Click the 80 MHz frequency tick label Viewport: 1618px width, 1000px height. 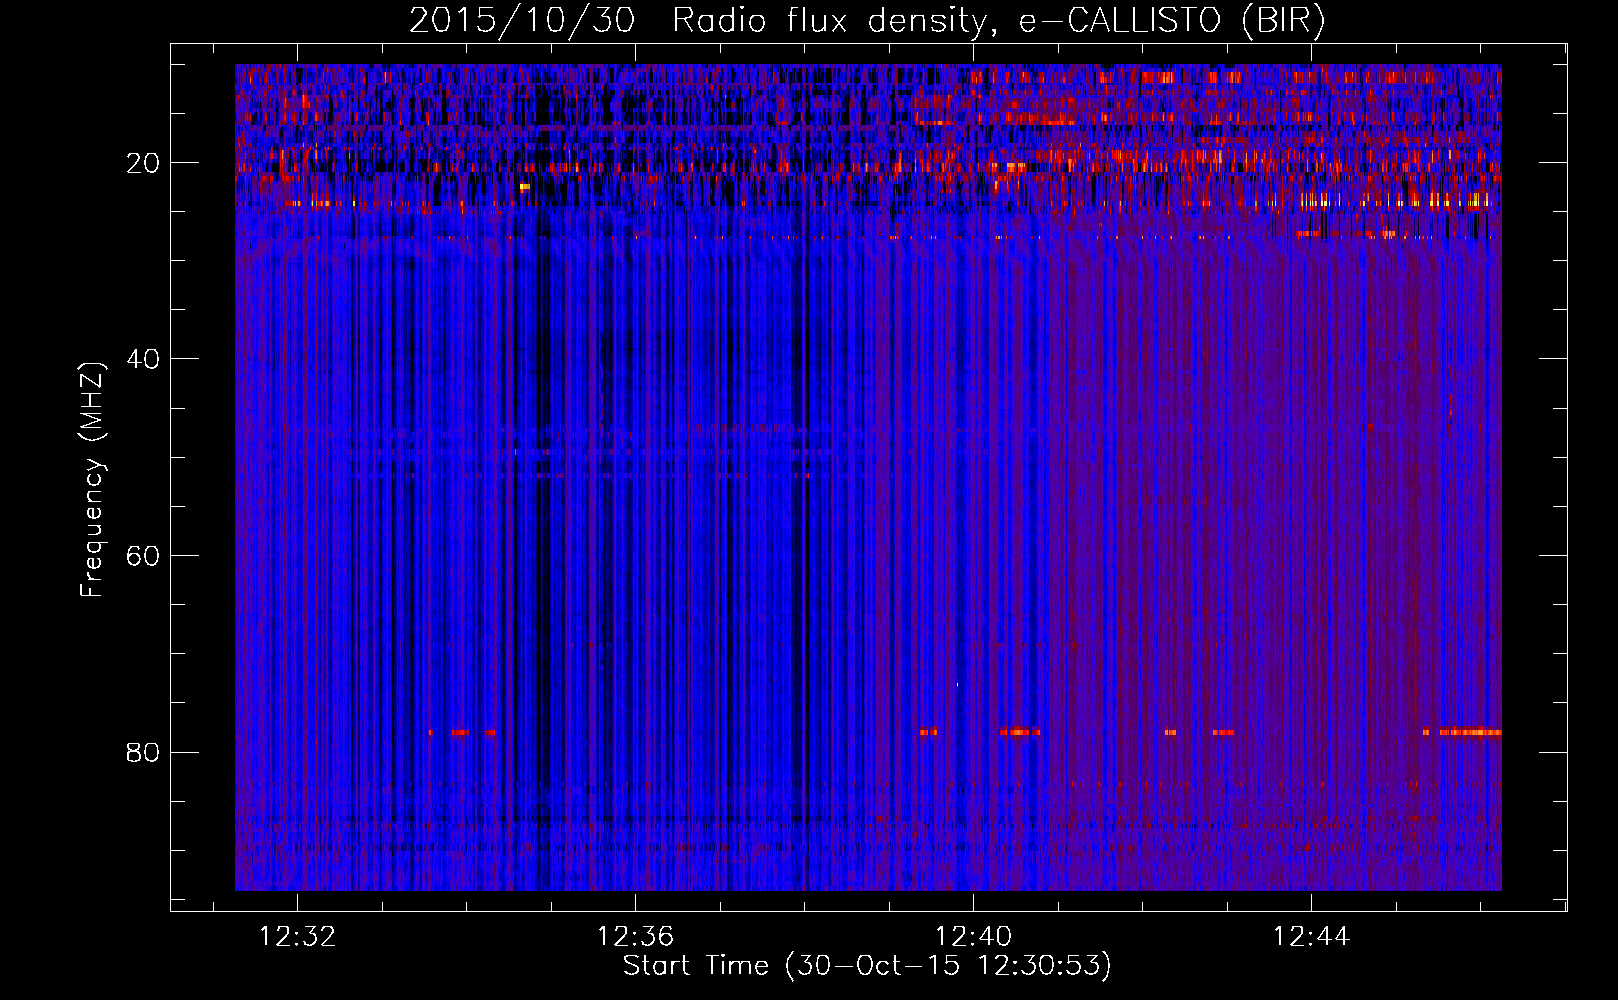143,752
